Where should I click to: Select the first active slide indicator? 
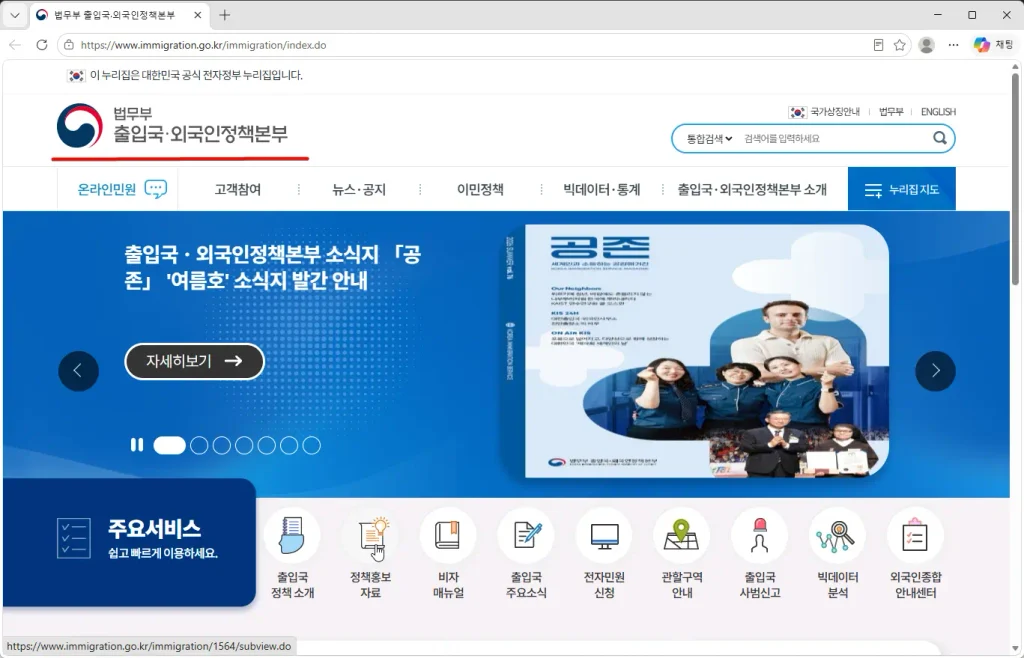point(169,445)
